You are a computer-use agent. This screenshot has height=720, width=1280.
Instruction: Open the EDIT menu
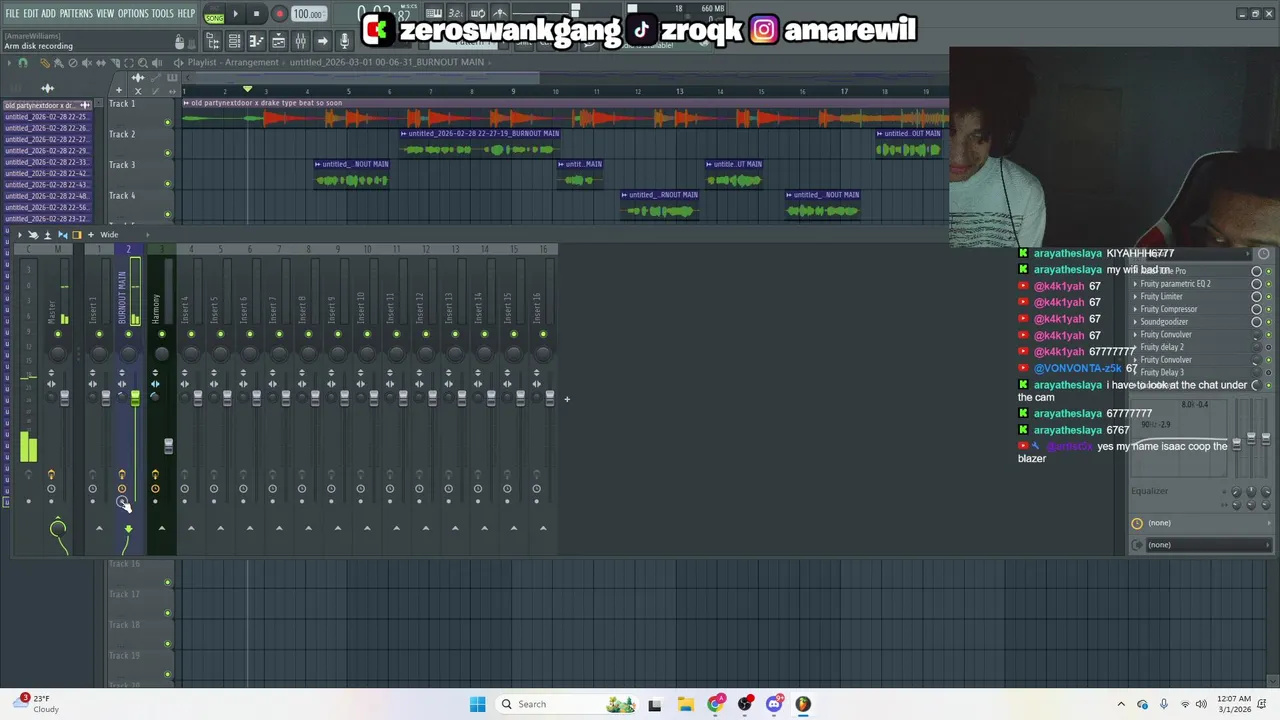(31, 14)
